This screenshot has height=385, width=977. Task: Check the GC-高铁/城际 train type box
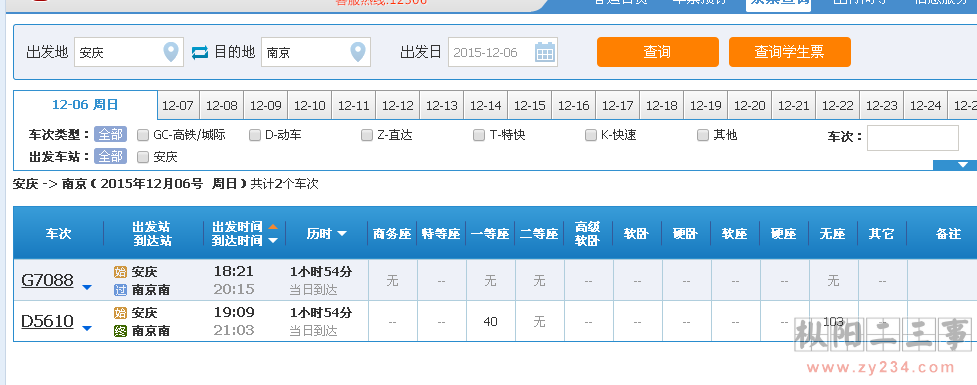pos(143,135)
